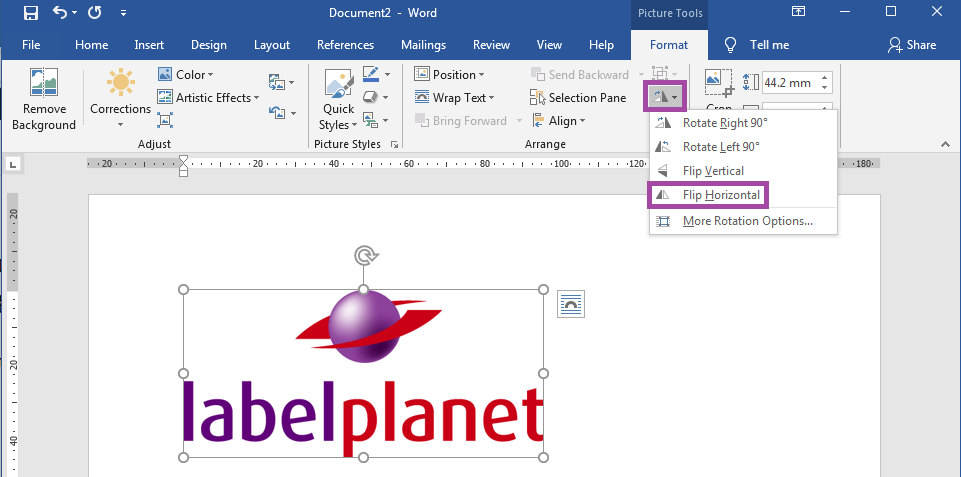Click the Save icon in the title bar
The height and width of the screenshot is (477, 961).
31,13
